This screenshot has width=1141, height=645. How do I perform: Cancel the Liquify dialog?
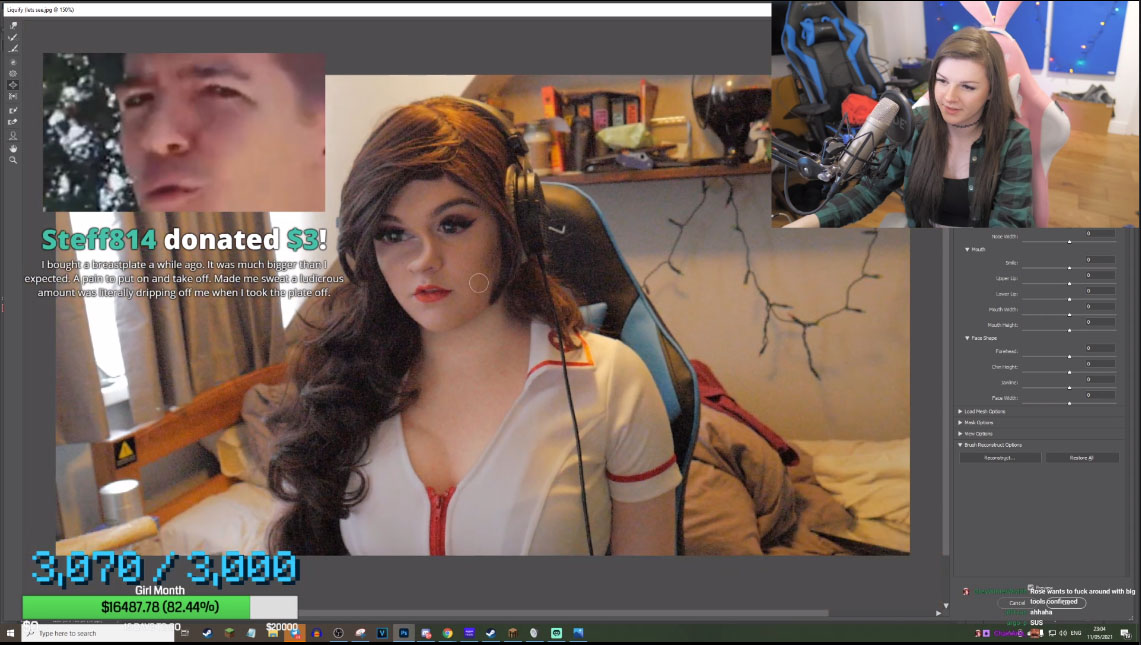(x=1017, y=603)
